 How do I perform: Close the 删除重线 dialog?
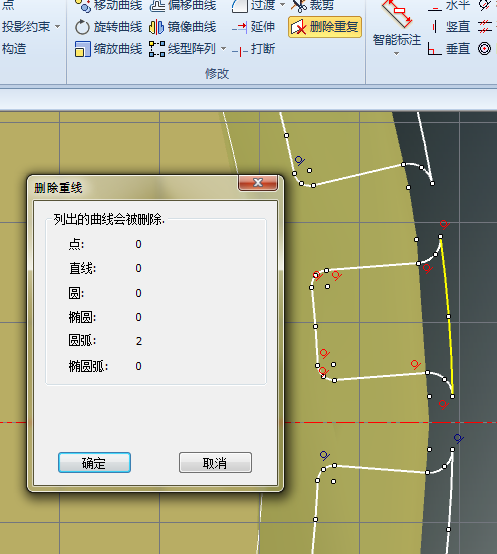[258, 183]
